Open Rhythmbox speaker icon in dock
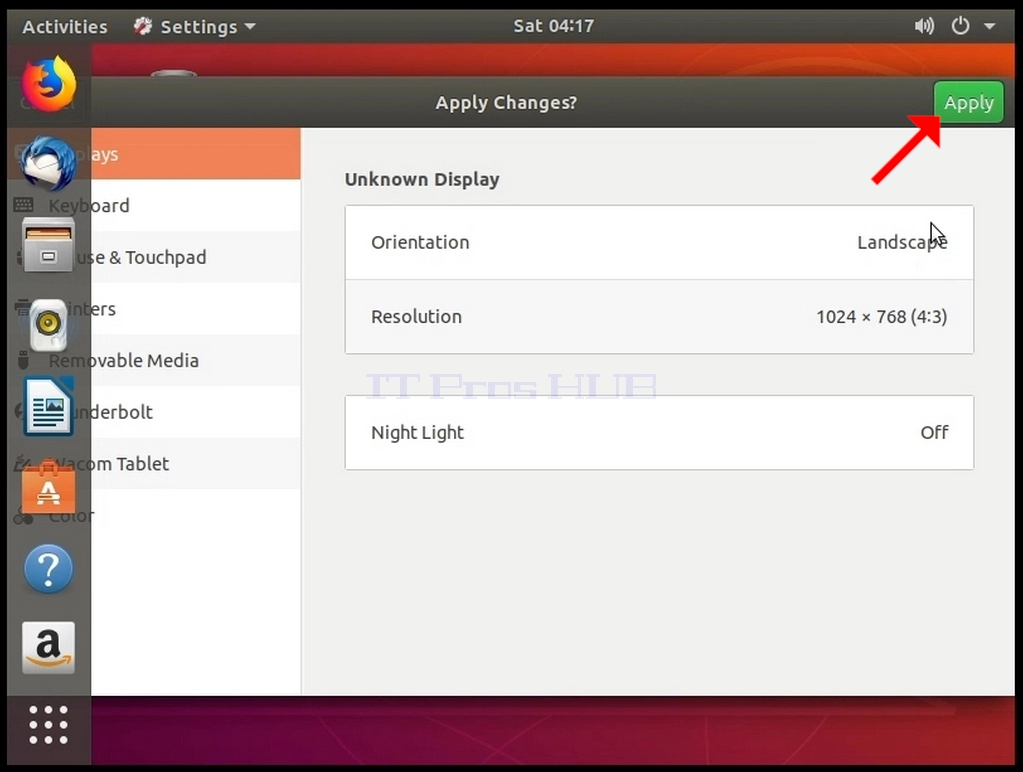Image resolution: width=1023 pixels, height=772 pixels. pyautogui.click(x=48, y=324)
